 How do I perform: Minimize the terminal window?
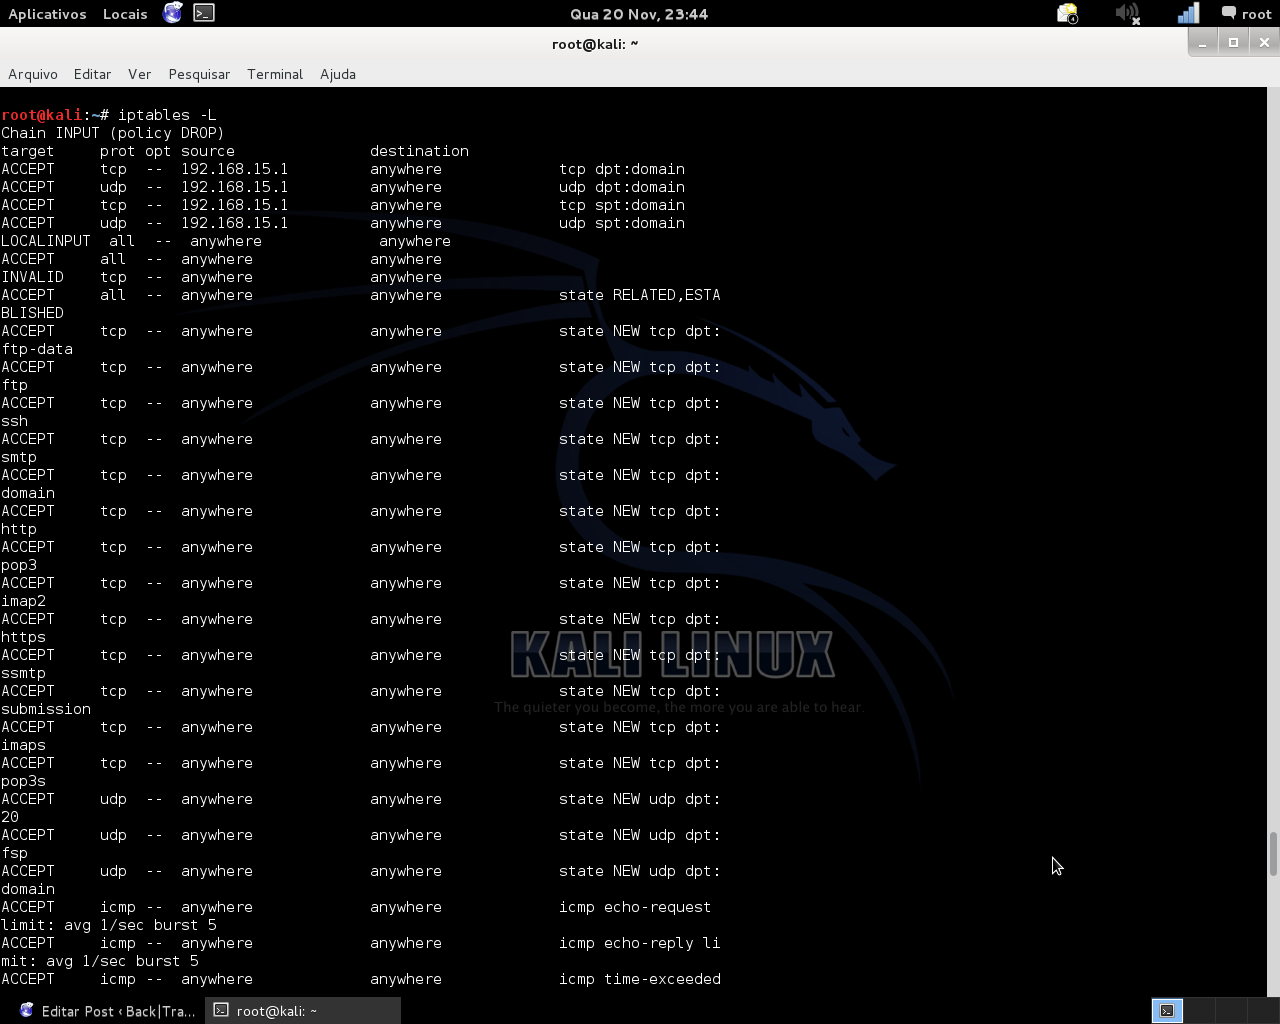click(x=1202, y=42)
